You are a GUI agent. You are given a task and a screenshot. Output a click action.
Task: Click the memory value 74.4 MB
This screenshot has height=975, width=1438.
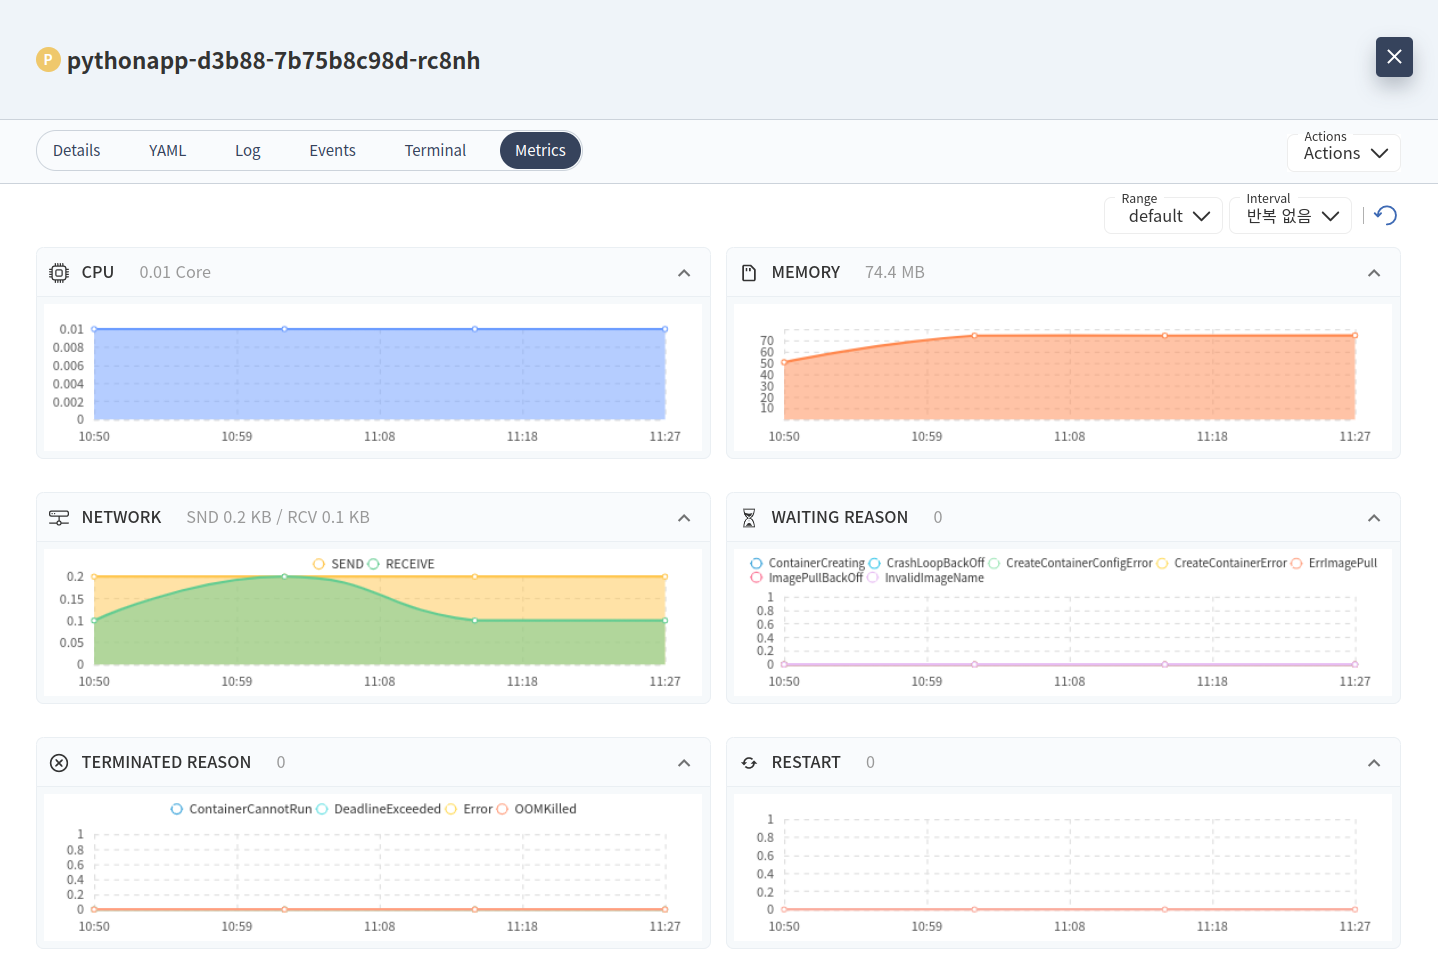coord(895,273)
